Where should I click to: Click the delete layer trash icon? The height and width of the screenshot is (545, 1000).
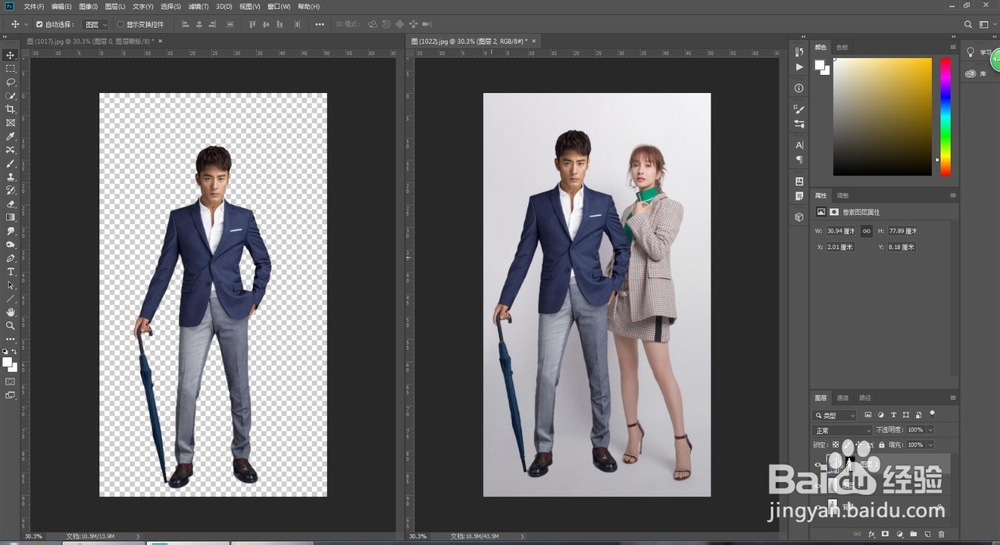[940, 534]
